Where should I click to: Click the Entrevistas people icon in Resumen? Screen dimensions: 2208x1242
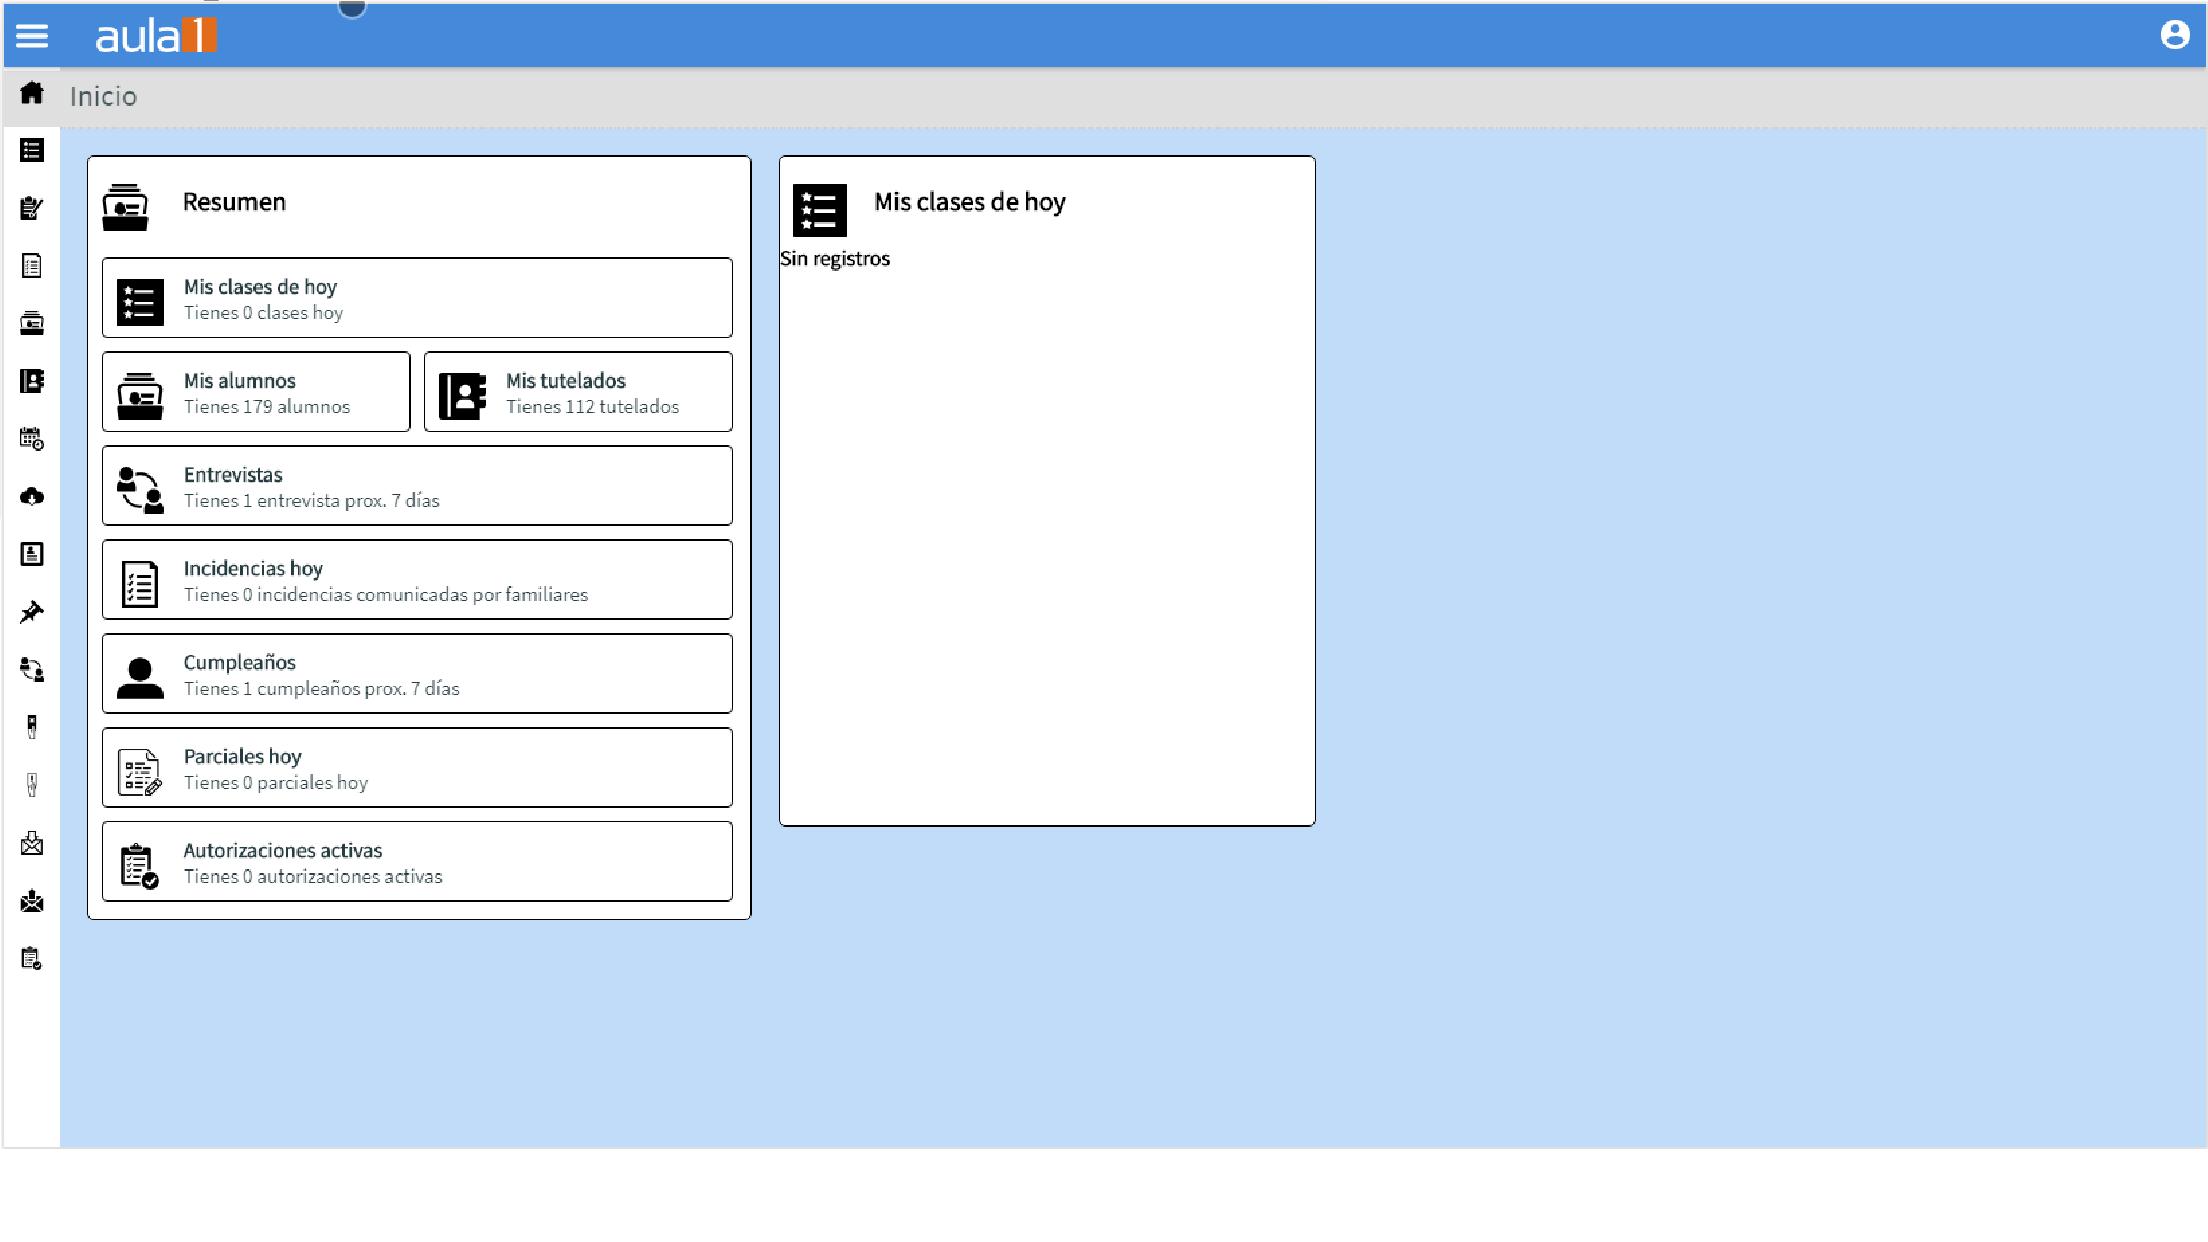140,490
